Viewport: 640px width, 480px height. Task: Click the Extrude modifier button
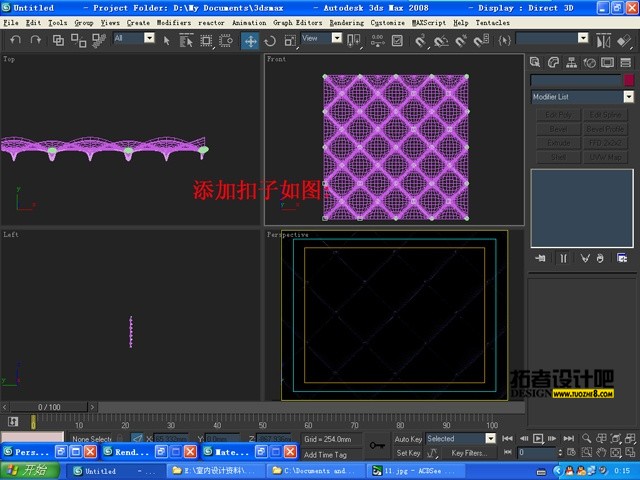coord(558,143)
